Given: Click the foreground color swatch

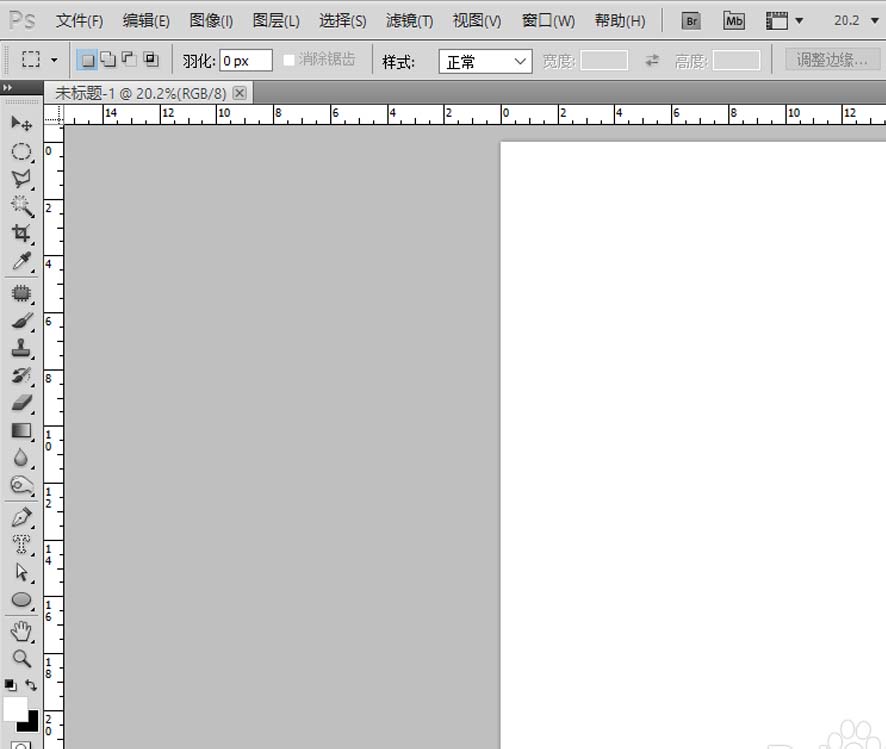Looking at the screenshot, I should (x=14, y=708).
